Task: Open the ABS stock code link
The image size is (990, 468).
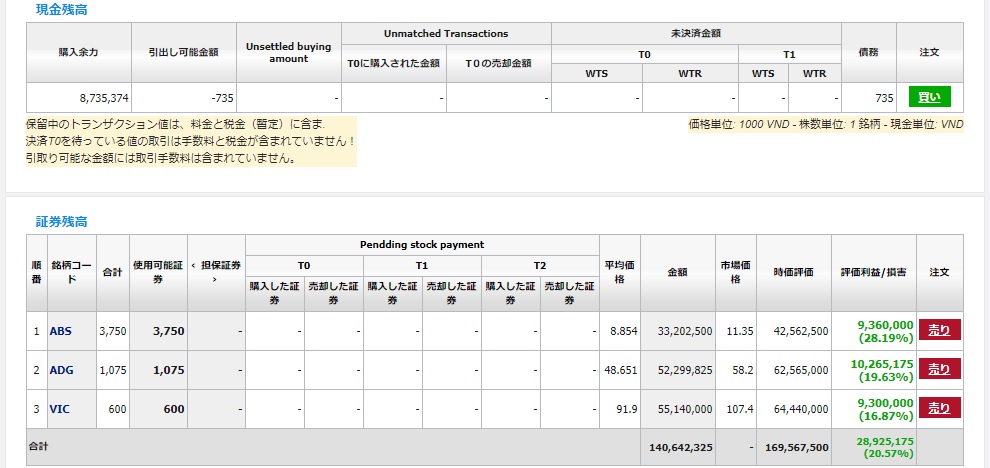Action: (60, 331)
